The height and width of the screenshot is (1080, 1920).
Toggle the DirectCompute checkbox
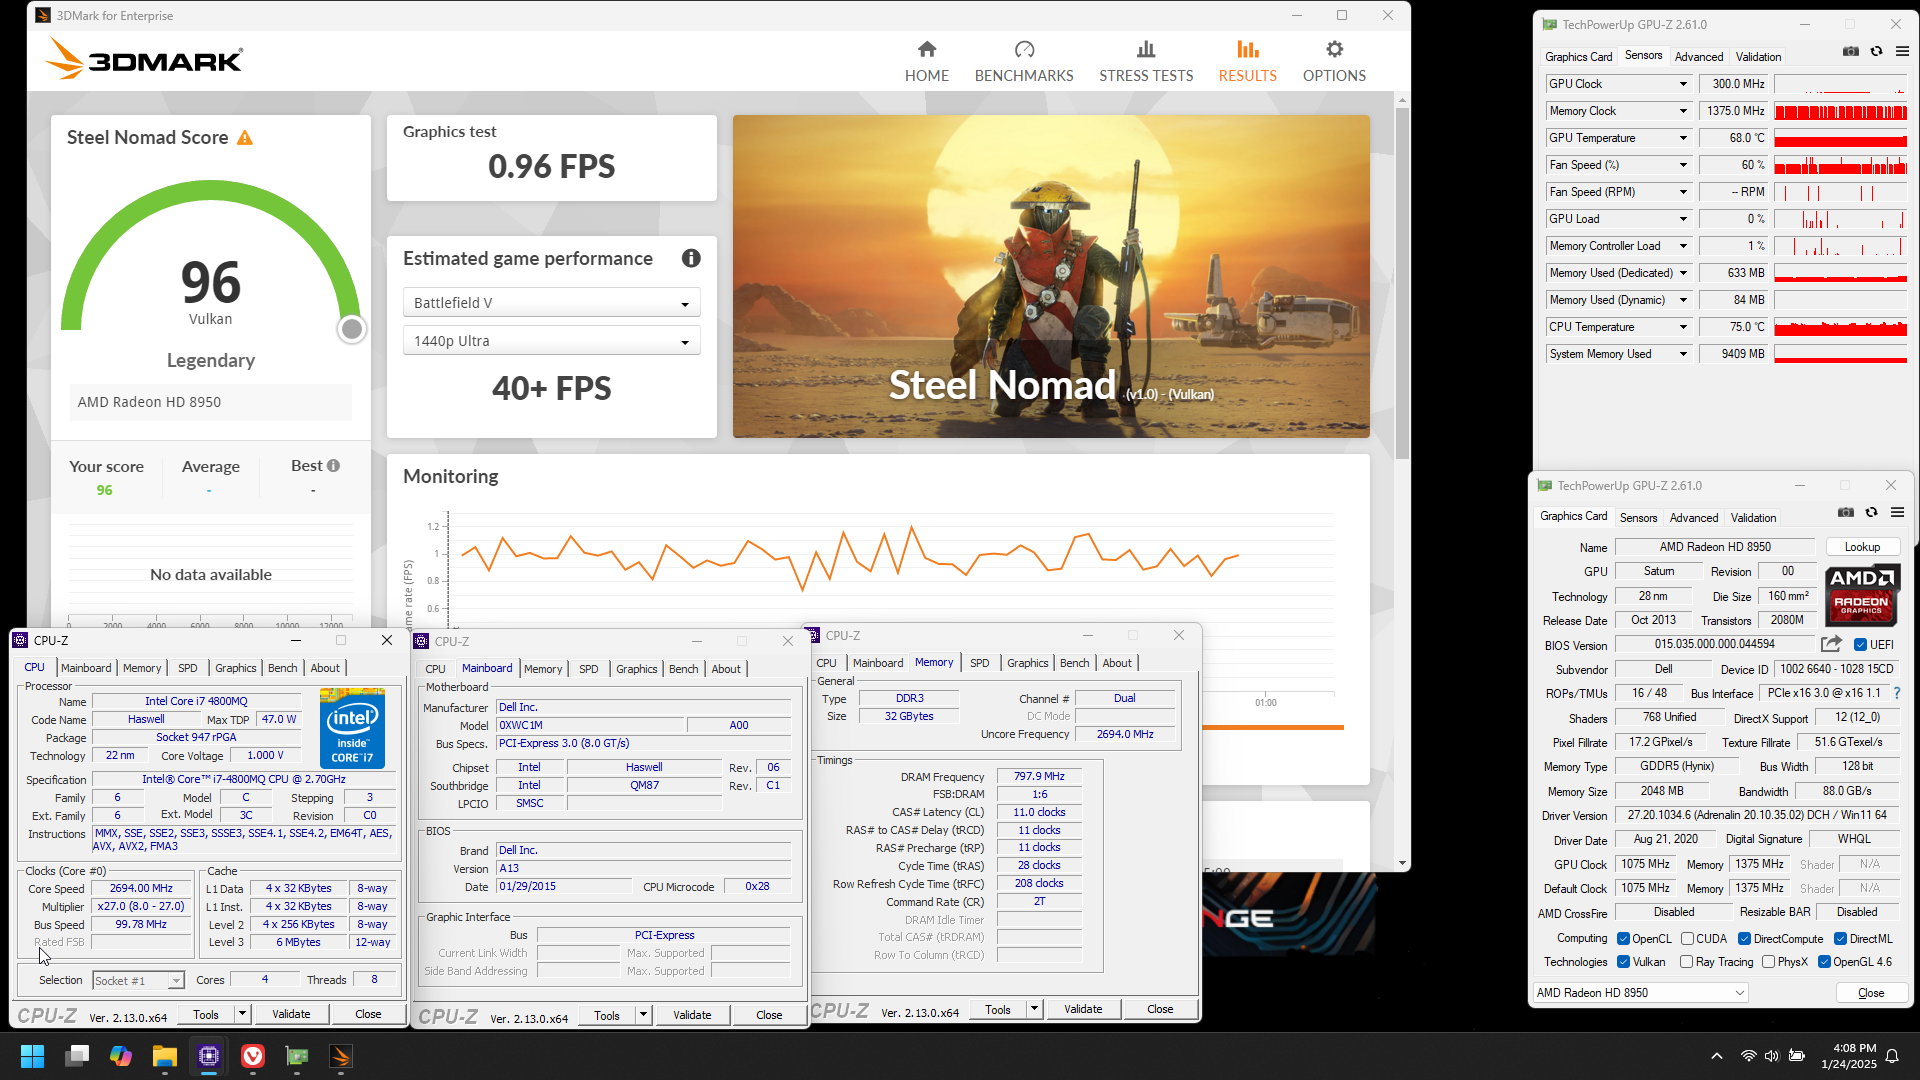click(1744, 939)
